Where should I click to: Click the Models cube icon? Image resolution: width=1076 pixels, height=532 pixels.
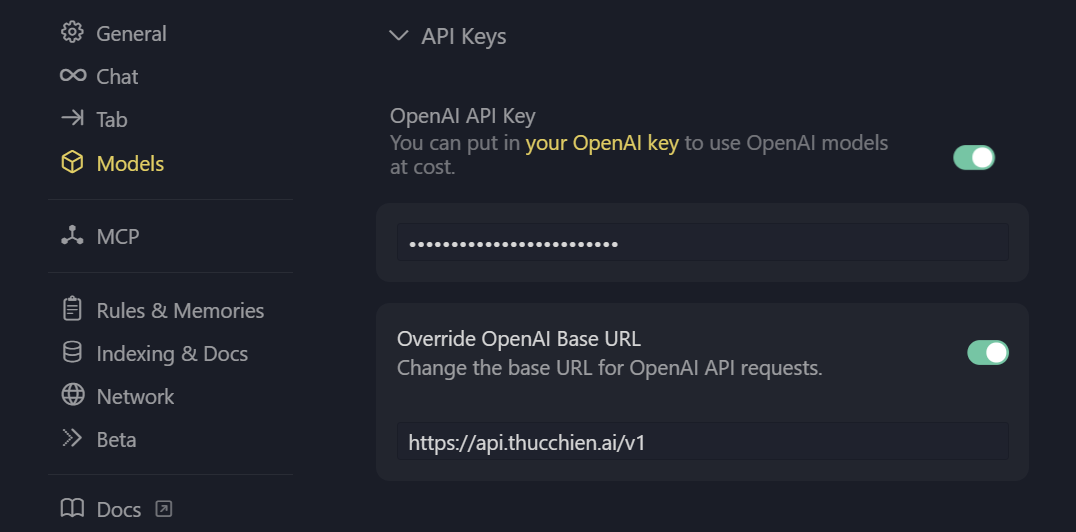pos(72,163)
